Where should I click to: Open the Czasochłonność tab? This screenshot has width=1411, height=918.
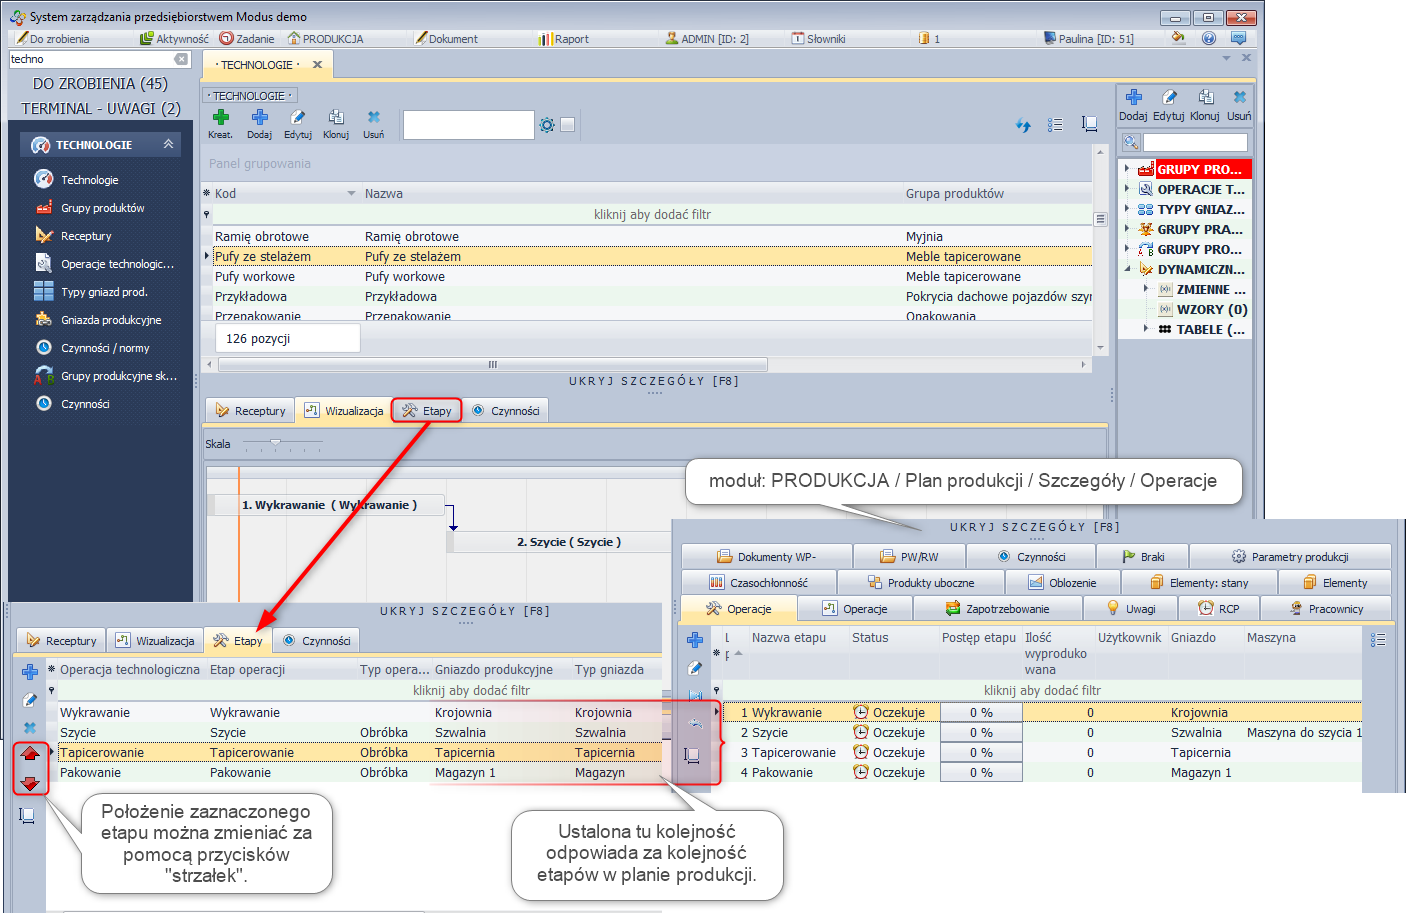[x=758, y=583]
